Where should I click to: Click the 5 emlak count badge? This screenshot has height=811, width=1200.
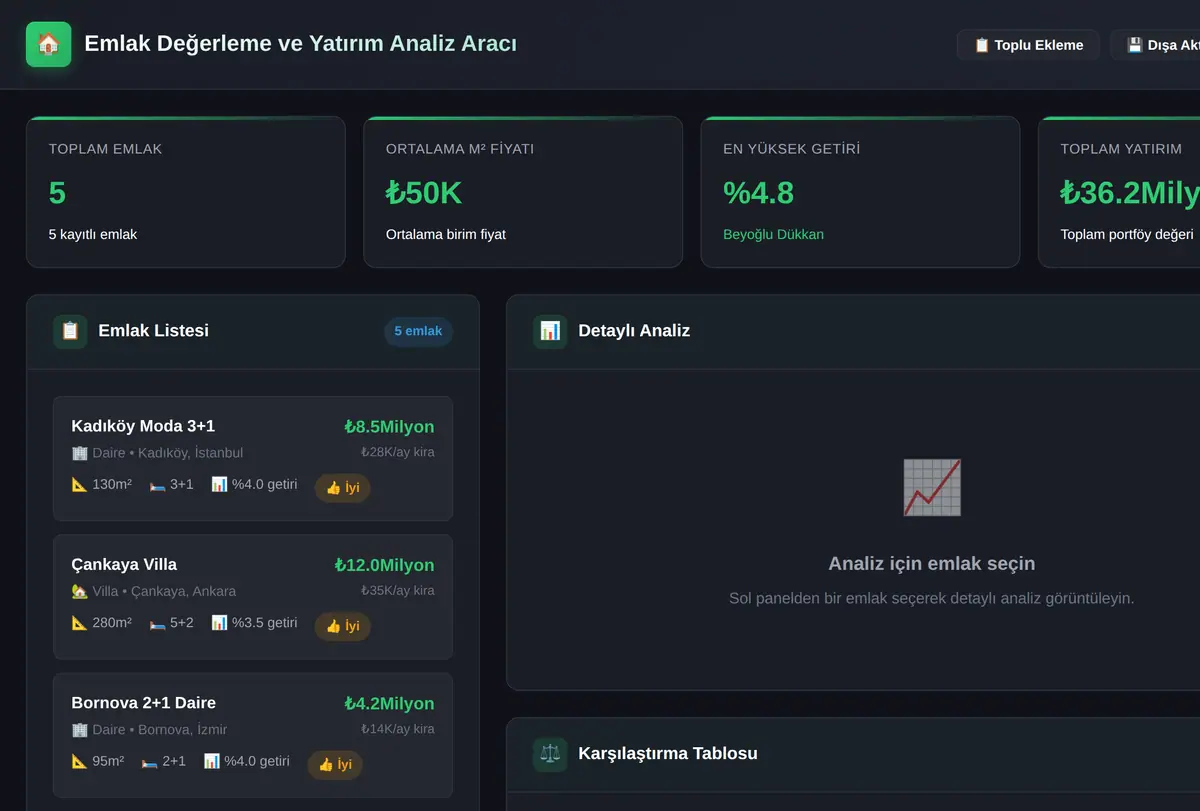tap(418, 332)
